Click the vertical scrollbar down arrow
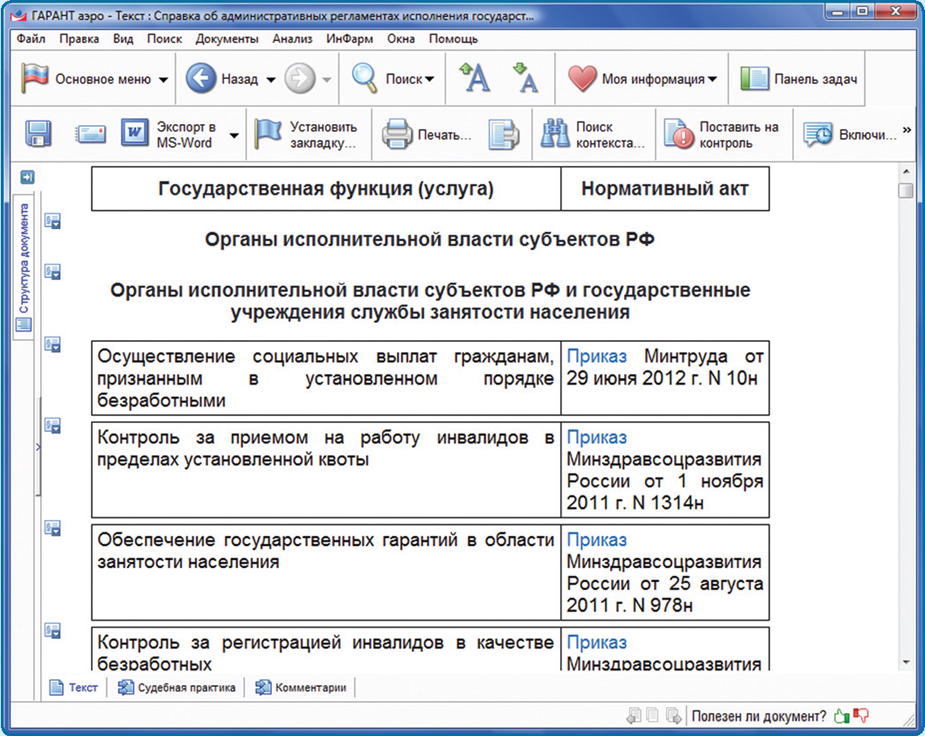 (x=906, y=662)
